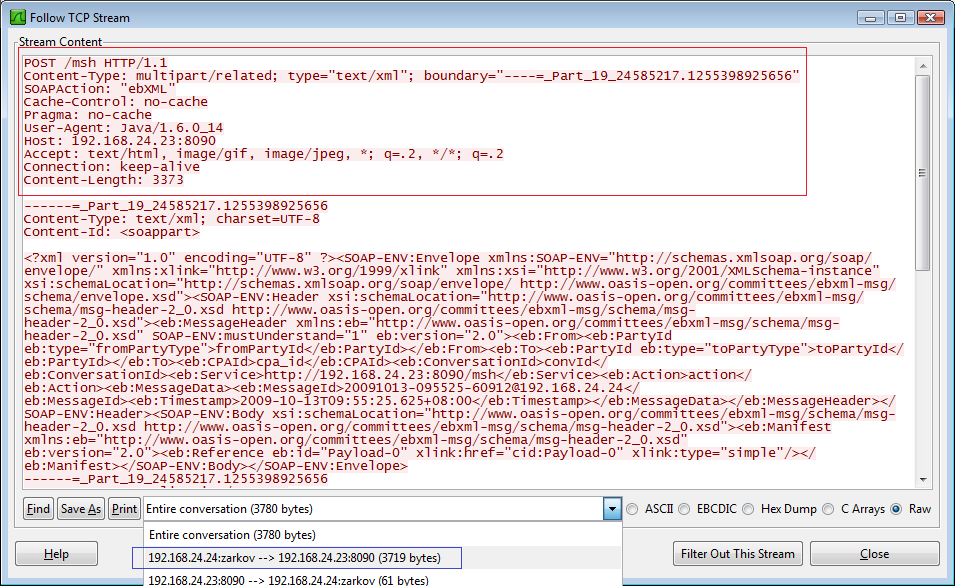Collapse the conversation dropdown arrow
955x586 pixels.
point(612,509)
